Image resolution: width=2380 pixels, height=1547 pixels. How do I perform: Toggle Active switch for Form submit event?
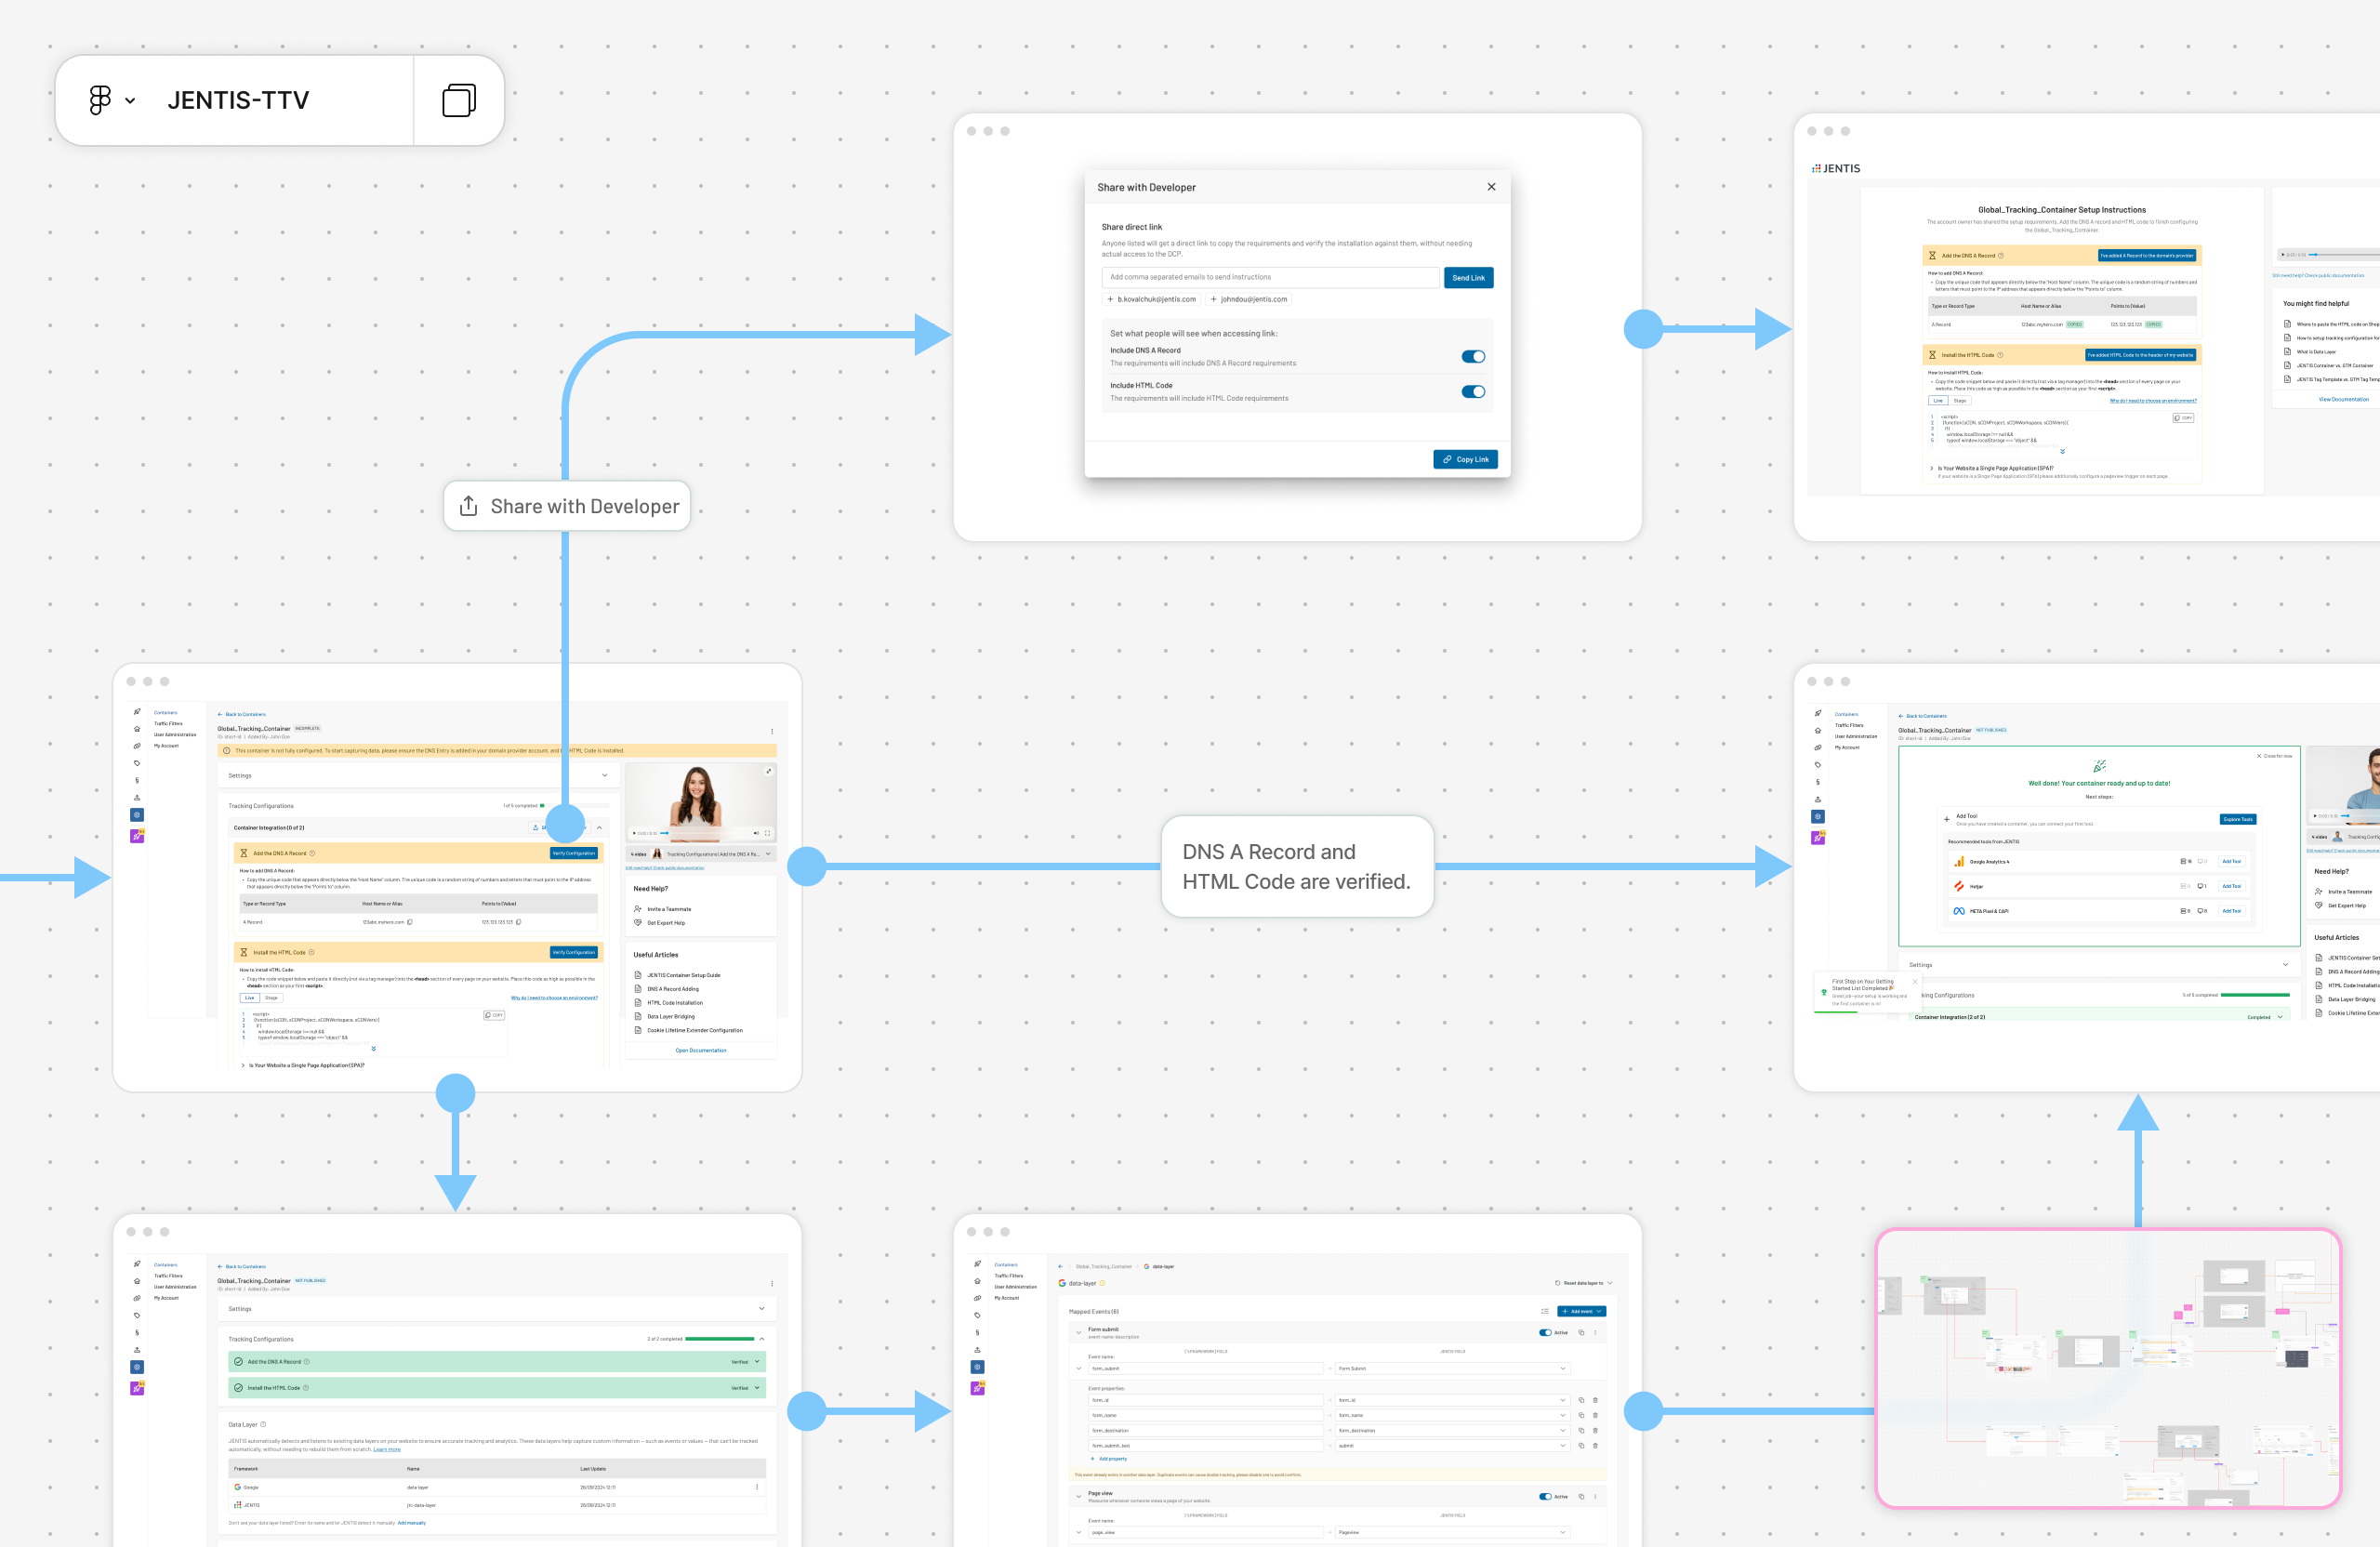click(x=1545, y=1332)
